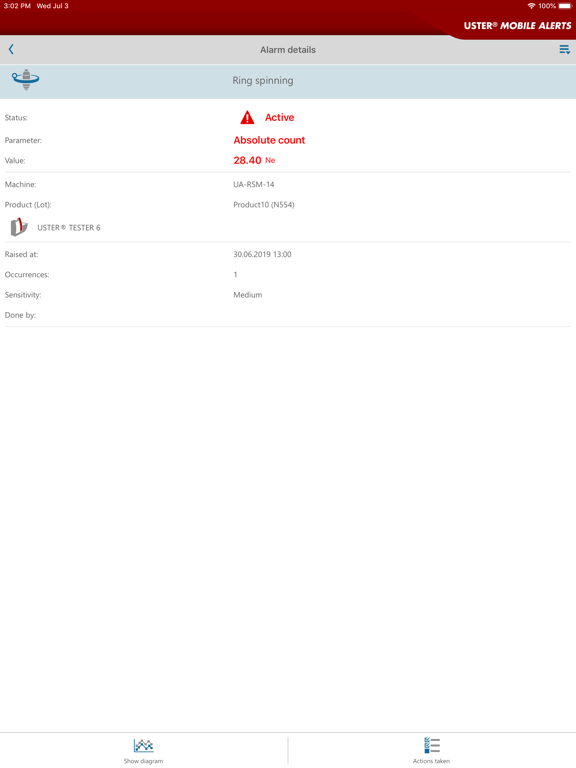
Task: Tap the Wi-Fi status icon
Action: point(531,6)
